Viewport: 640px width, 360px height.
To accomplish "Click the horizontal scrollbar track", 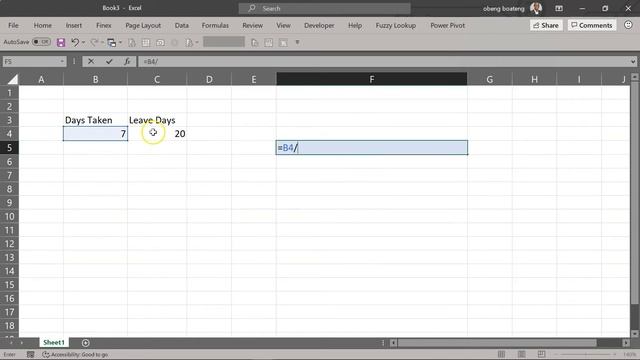I will [x=510, y=343].
